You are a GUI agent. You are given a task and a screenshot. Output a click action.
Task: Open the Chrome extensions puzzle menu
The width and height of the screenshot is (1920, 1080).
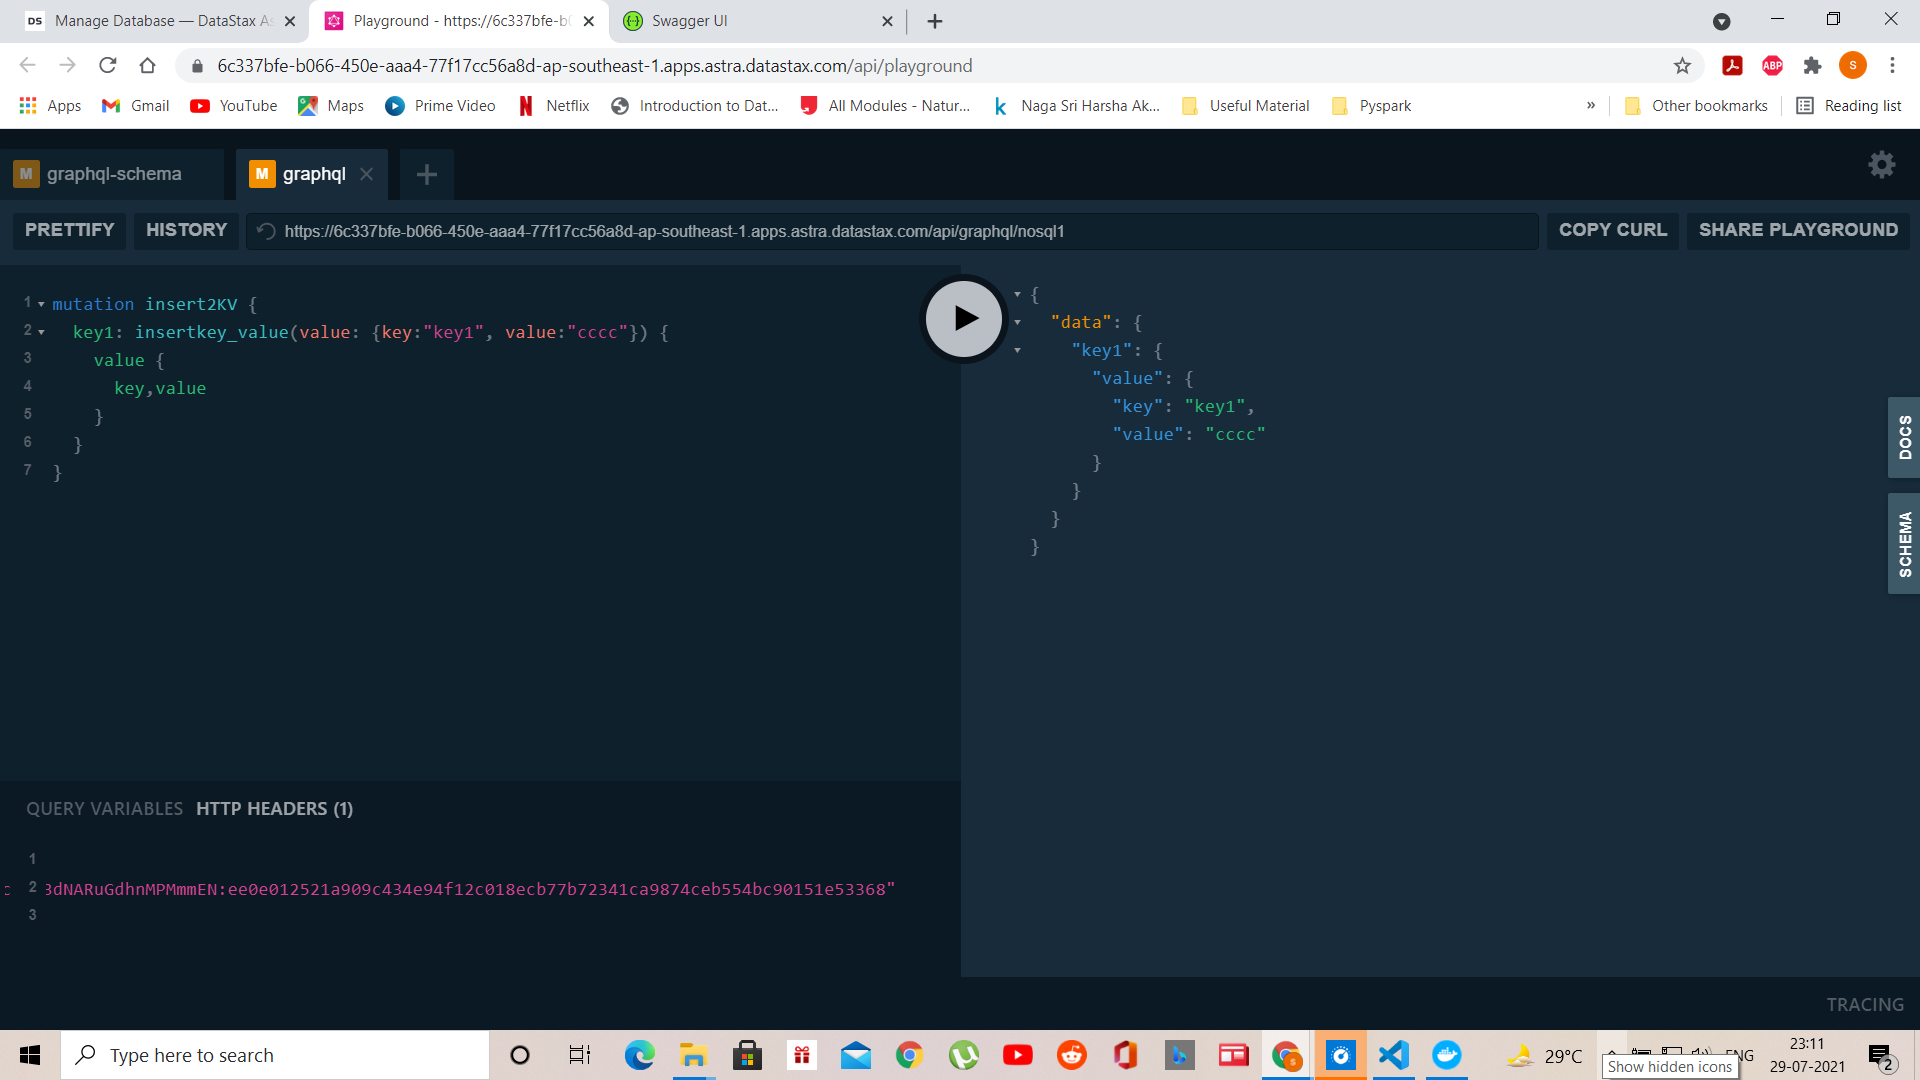(x=1812, y=65)
